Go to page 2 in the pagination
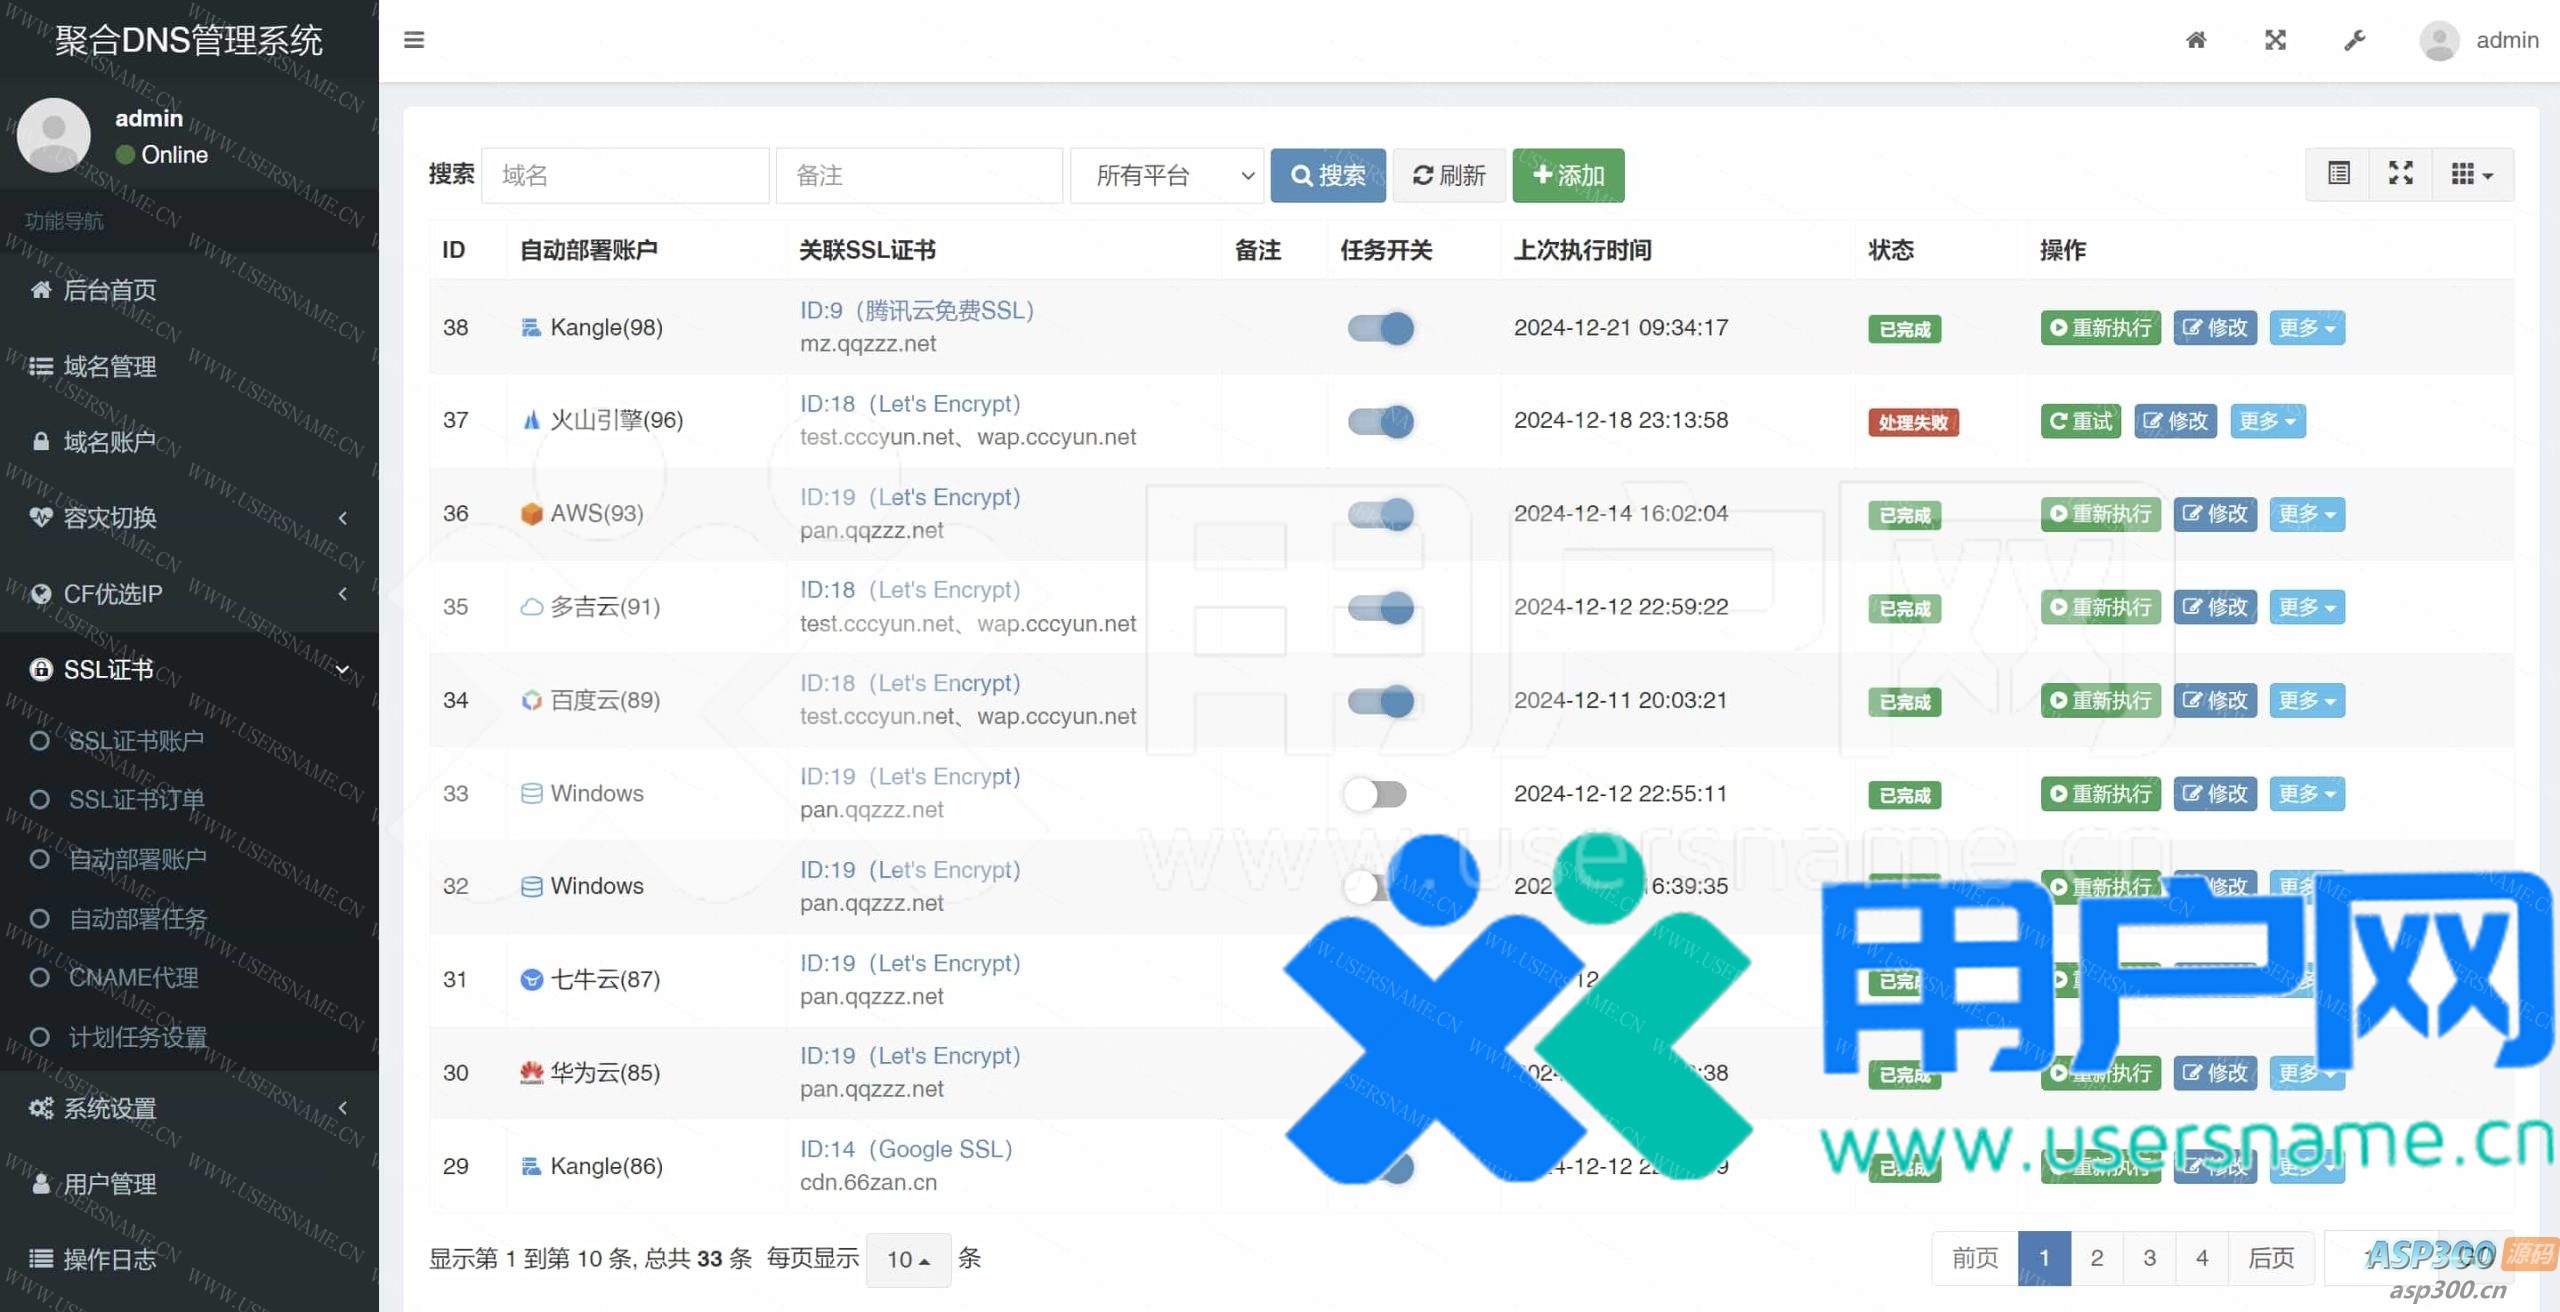The width and height of the screenshot is (2560, 1312). [x=2097, y=1258]
